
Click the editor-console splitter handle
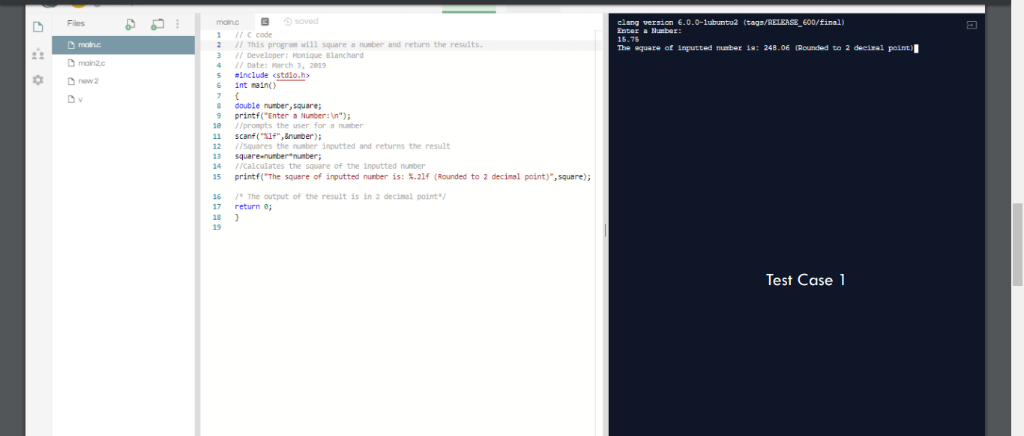pos(605,230)
